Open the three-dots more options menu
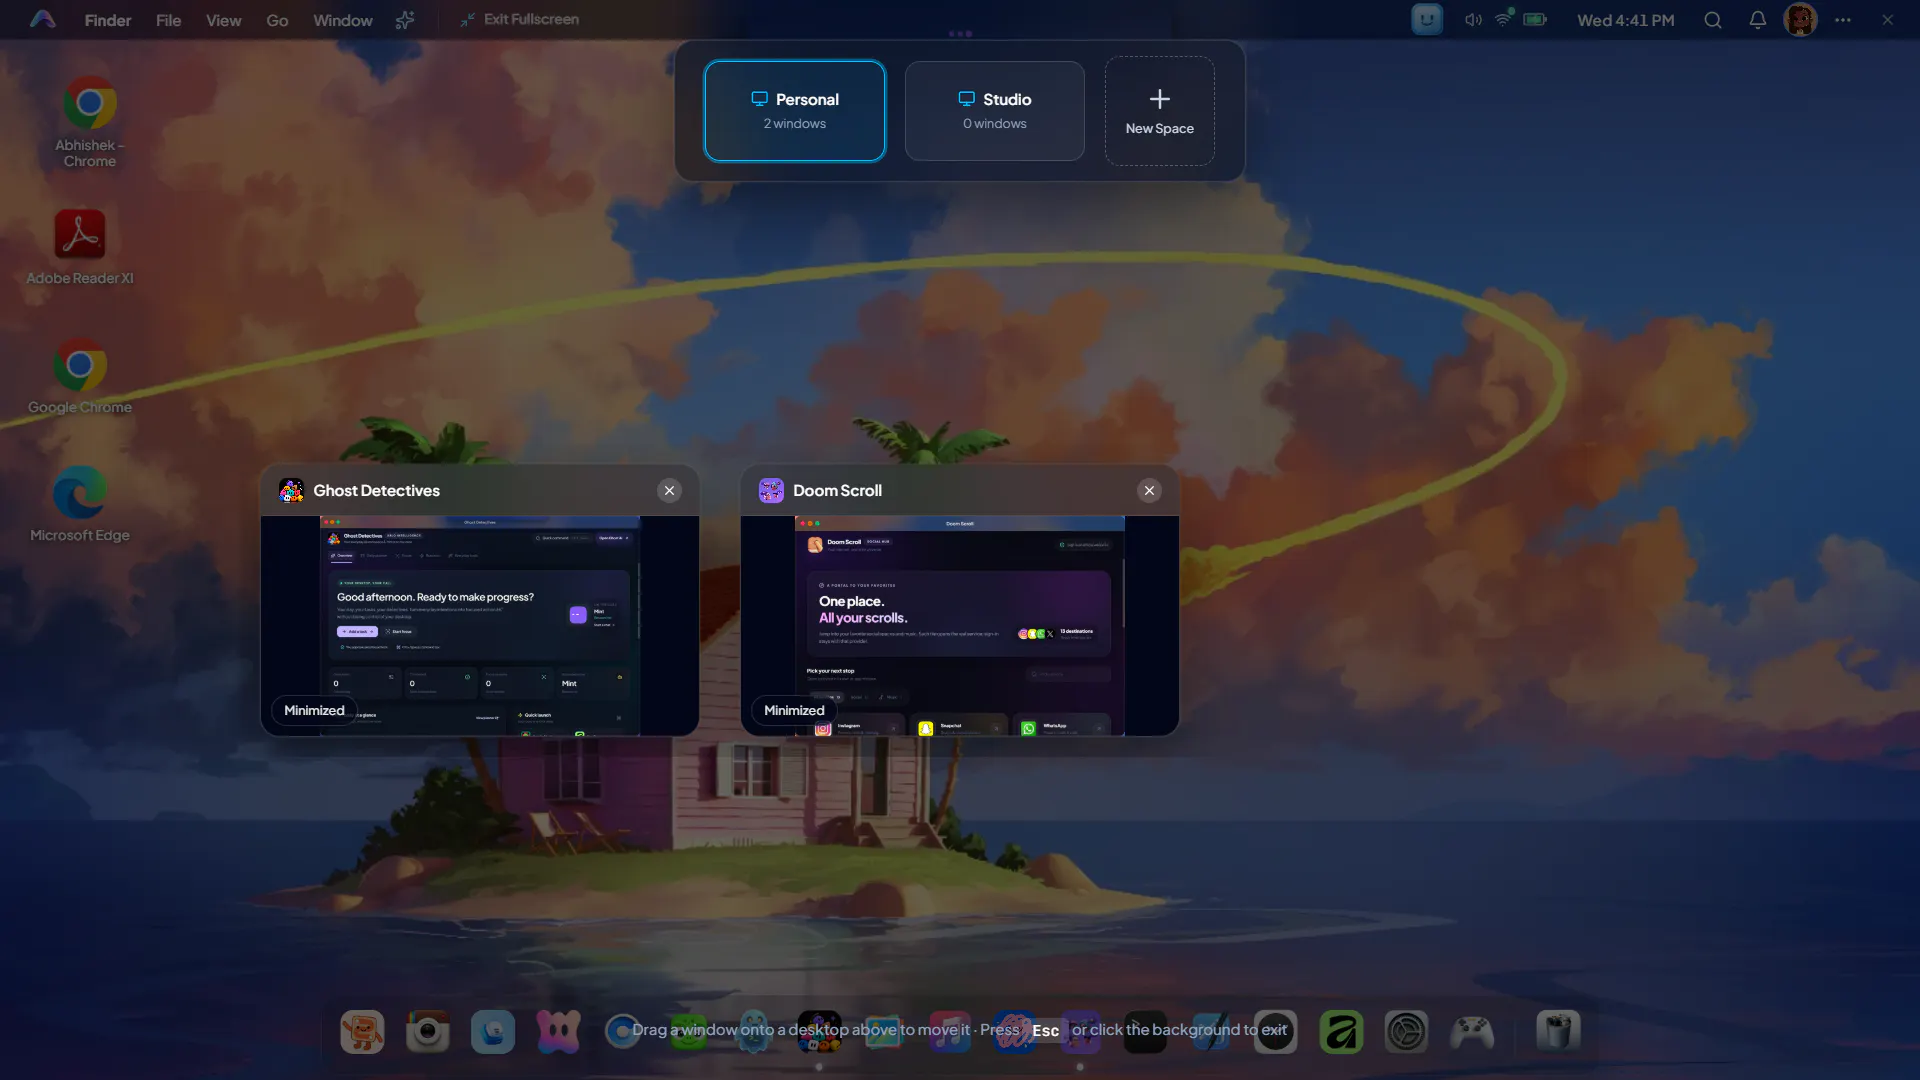Viewport: 1920px width, 1080px height. [1843, 20]
